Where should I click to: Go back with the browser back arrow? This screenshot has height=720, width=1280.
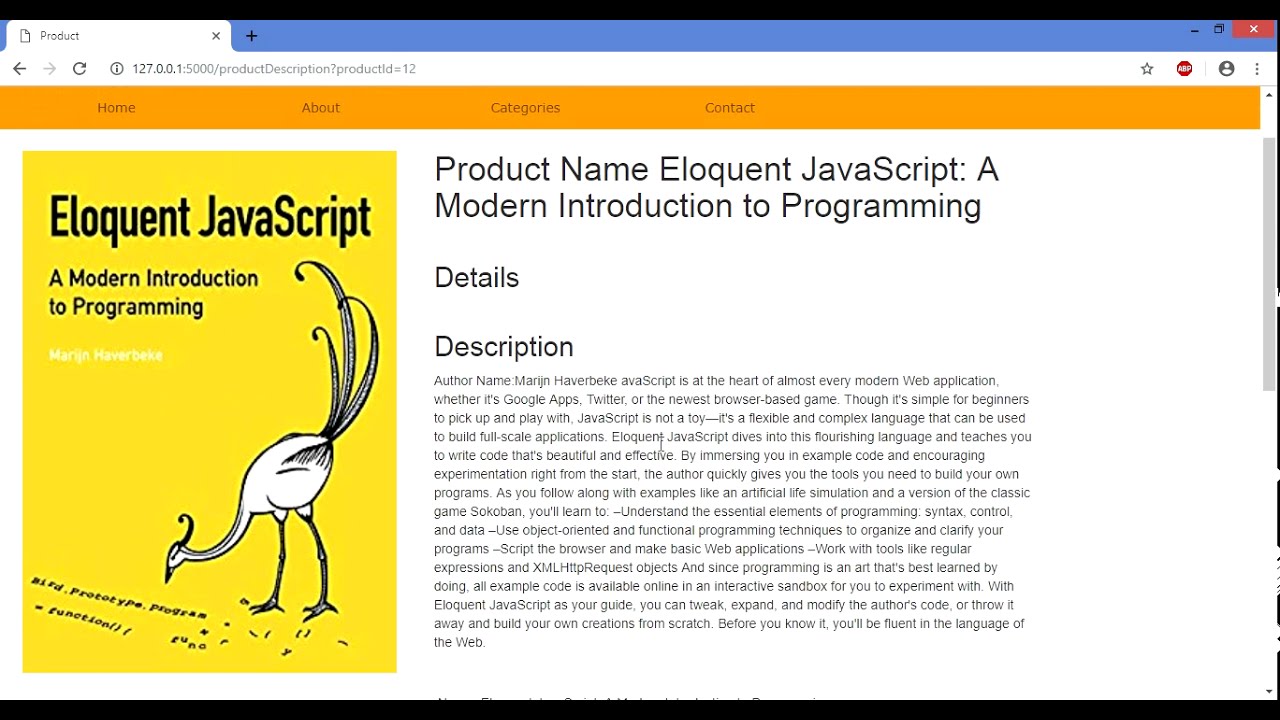pyautogui.click(x=19, y=69)
